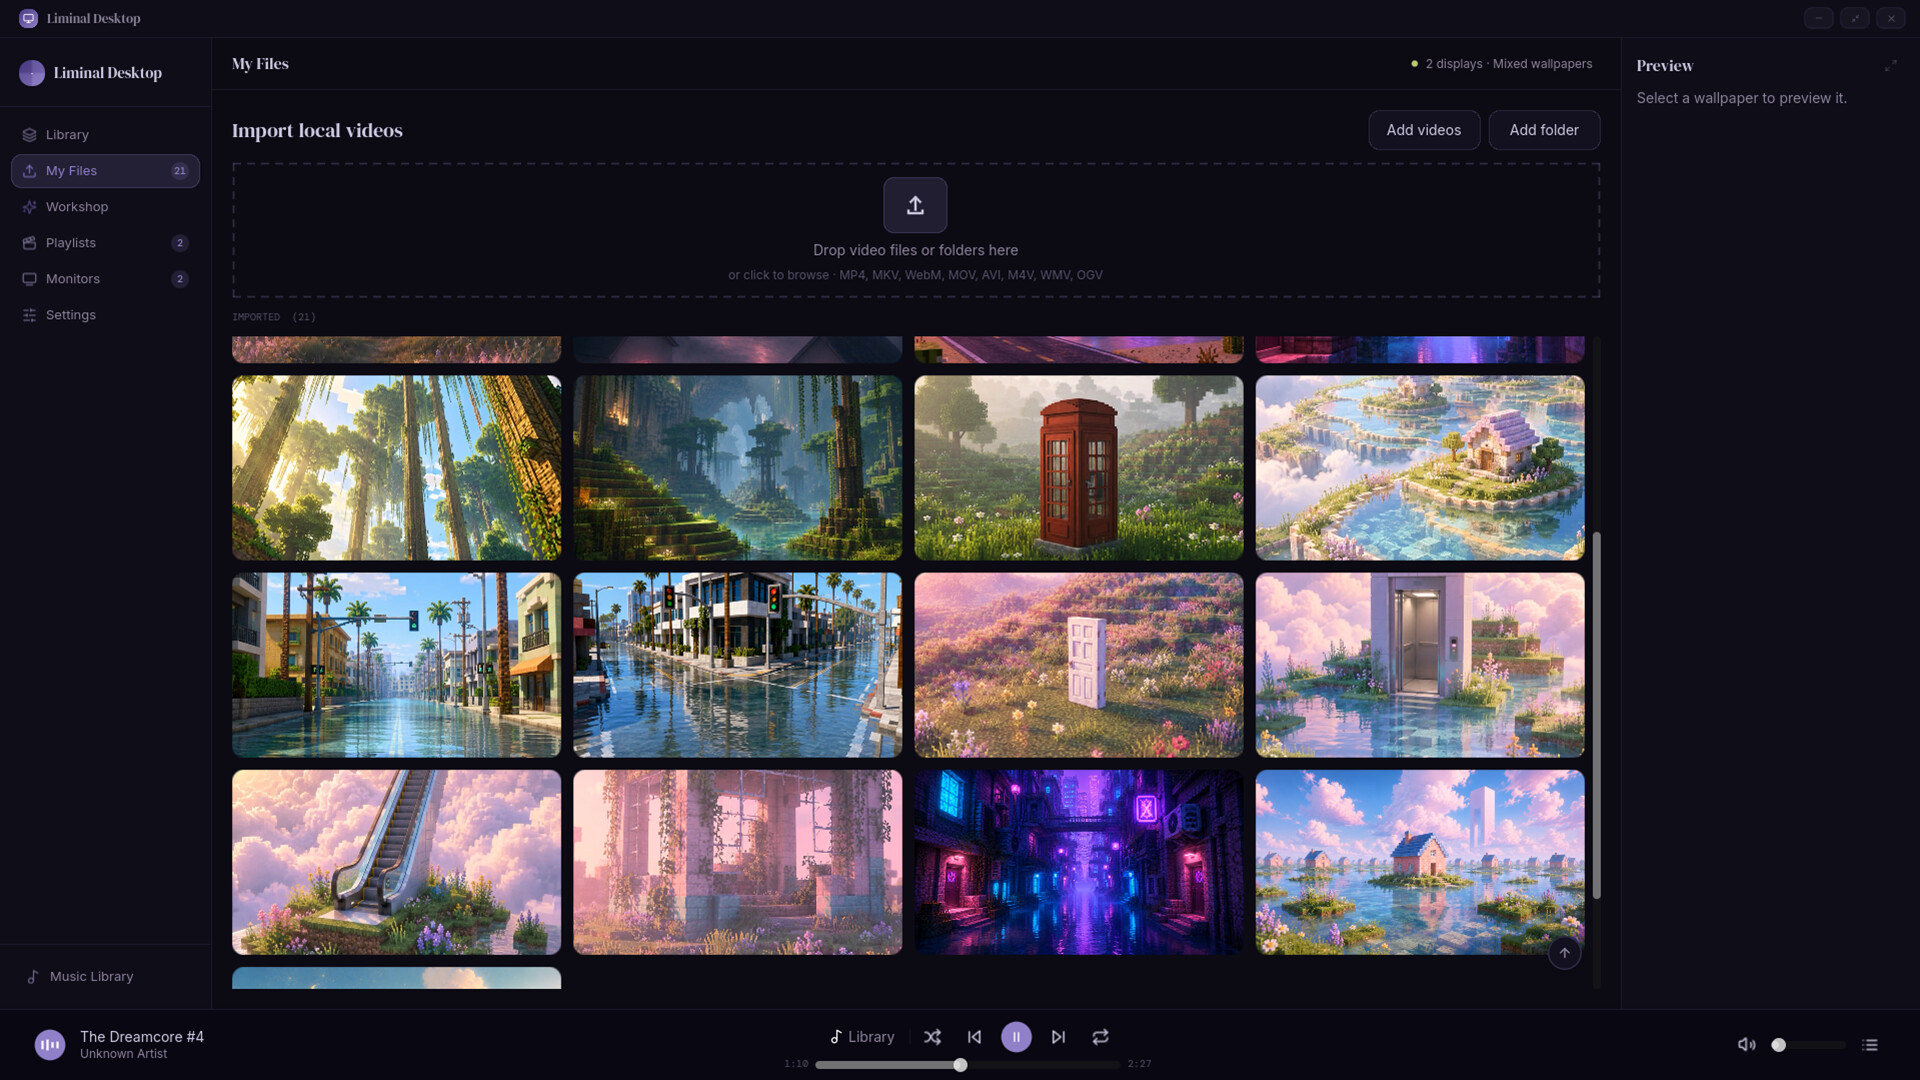Select the floating houses lake wallpaper thumbnail

pyautogui.click(x=1420, y=862)
